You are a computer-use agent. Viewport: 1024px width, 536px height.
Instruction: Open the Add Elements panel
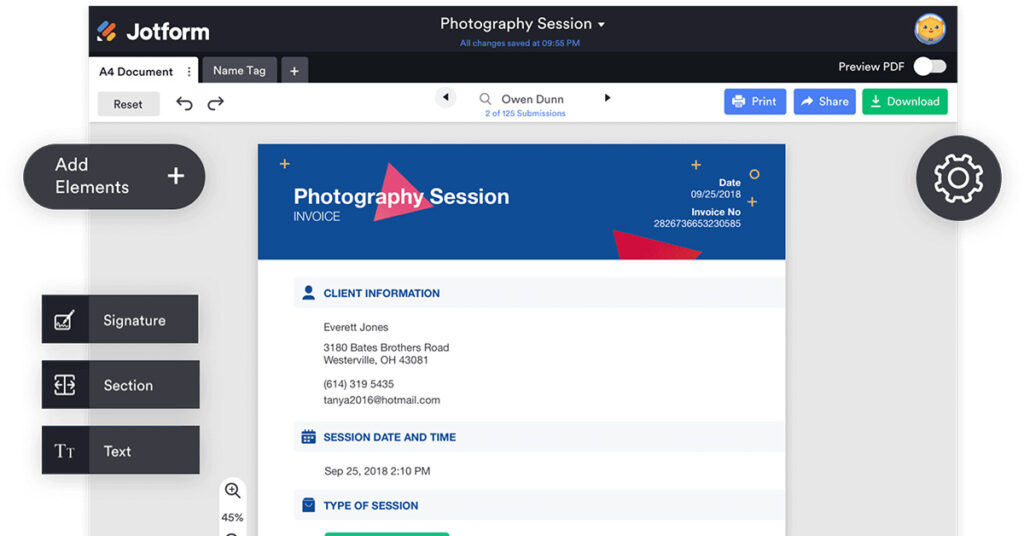click(114, 176)
